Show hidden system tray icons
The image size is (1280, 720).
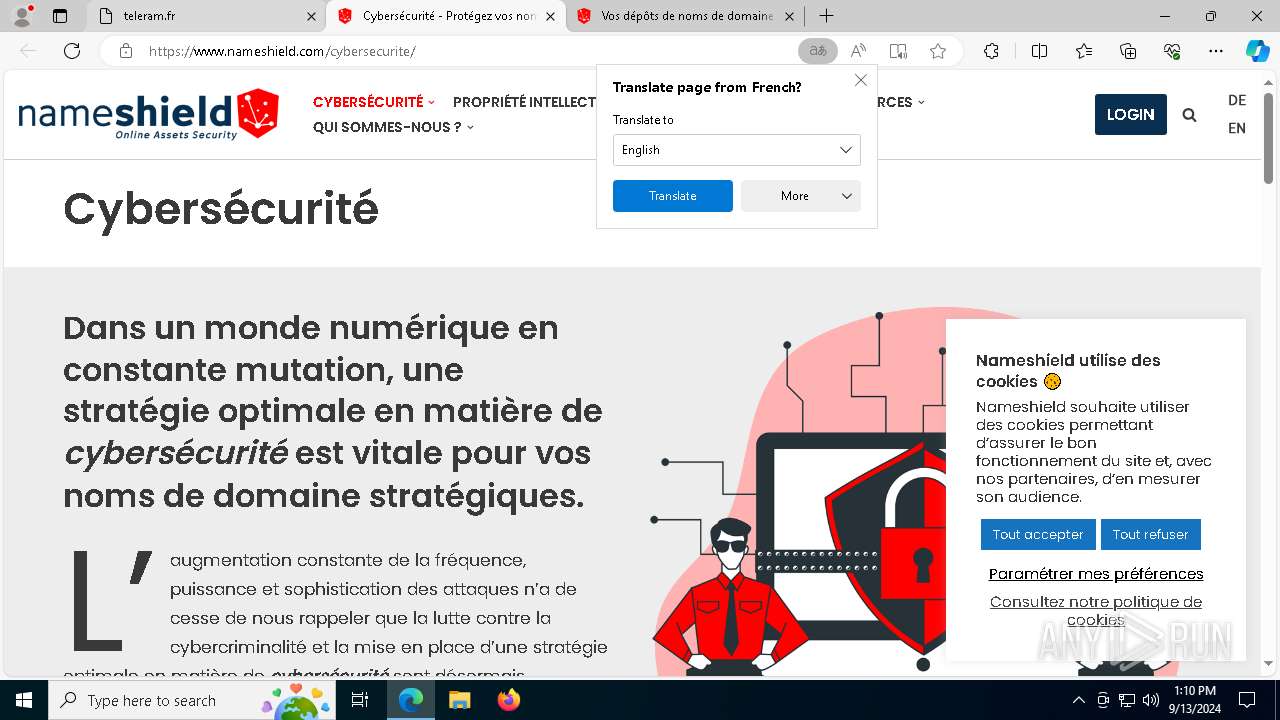pos(1078,700)
